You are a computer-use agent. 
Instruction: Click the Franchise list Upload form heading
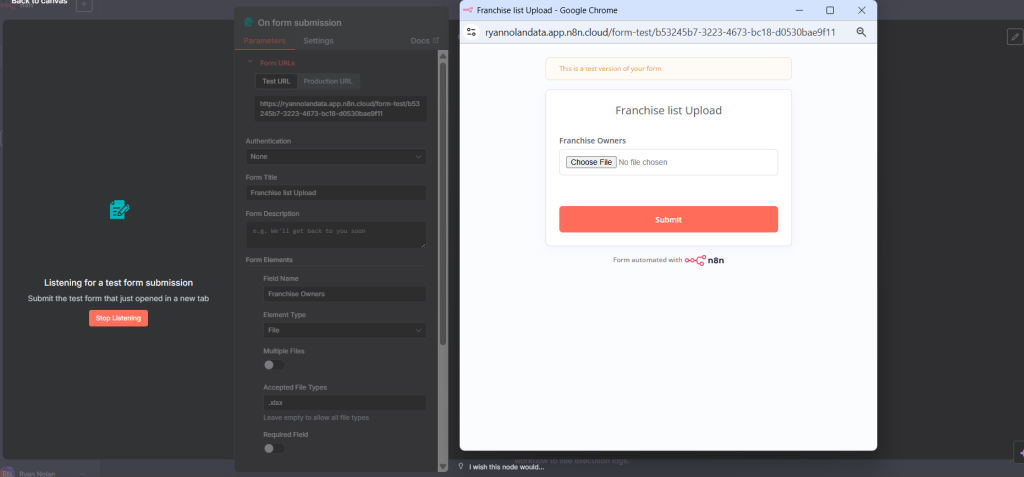tap(668, 110)
